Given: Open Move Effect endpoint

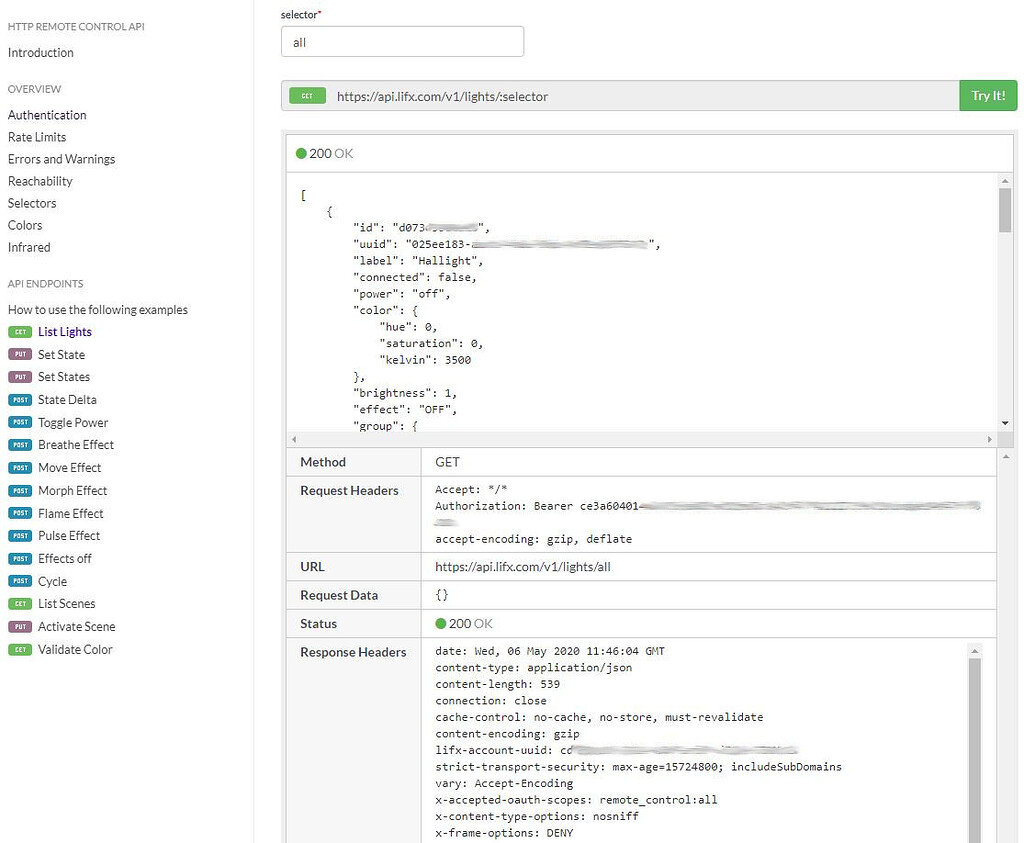Looking at the screenshot, I should [69, 468].
